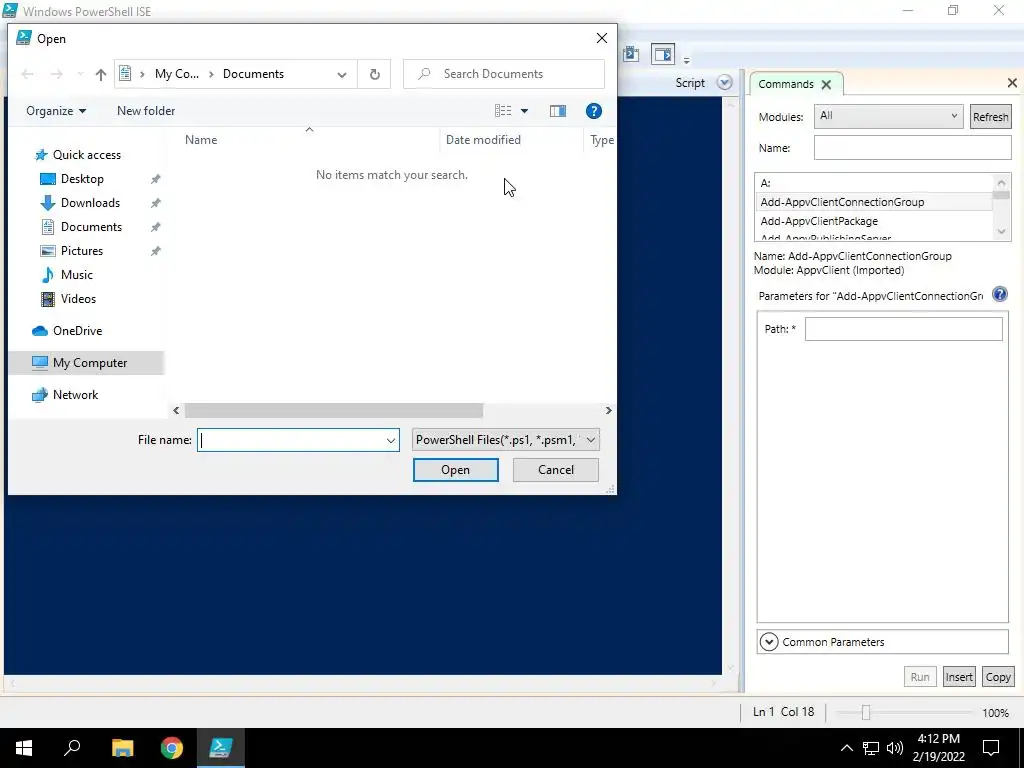Click the volume speaker tray icon
The image size is (1024, 768).
point(895,748)
